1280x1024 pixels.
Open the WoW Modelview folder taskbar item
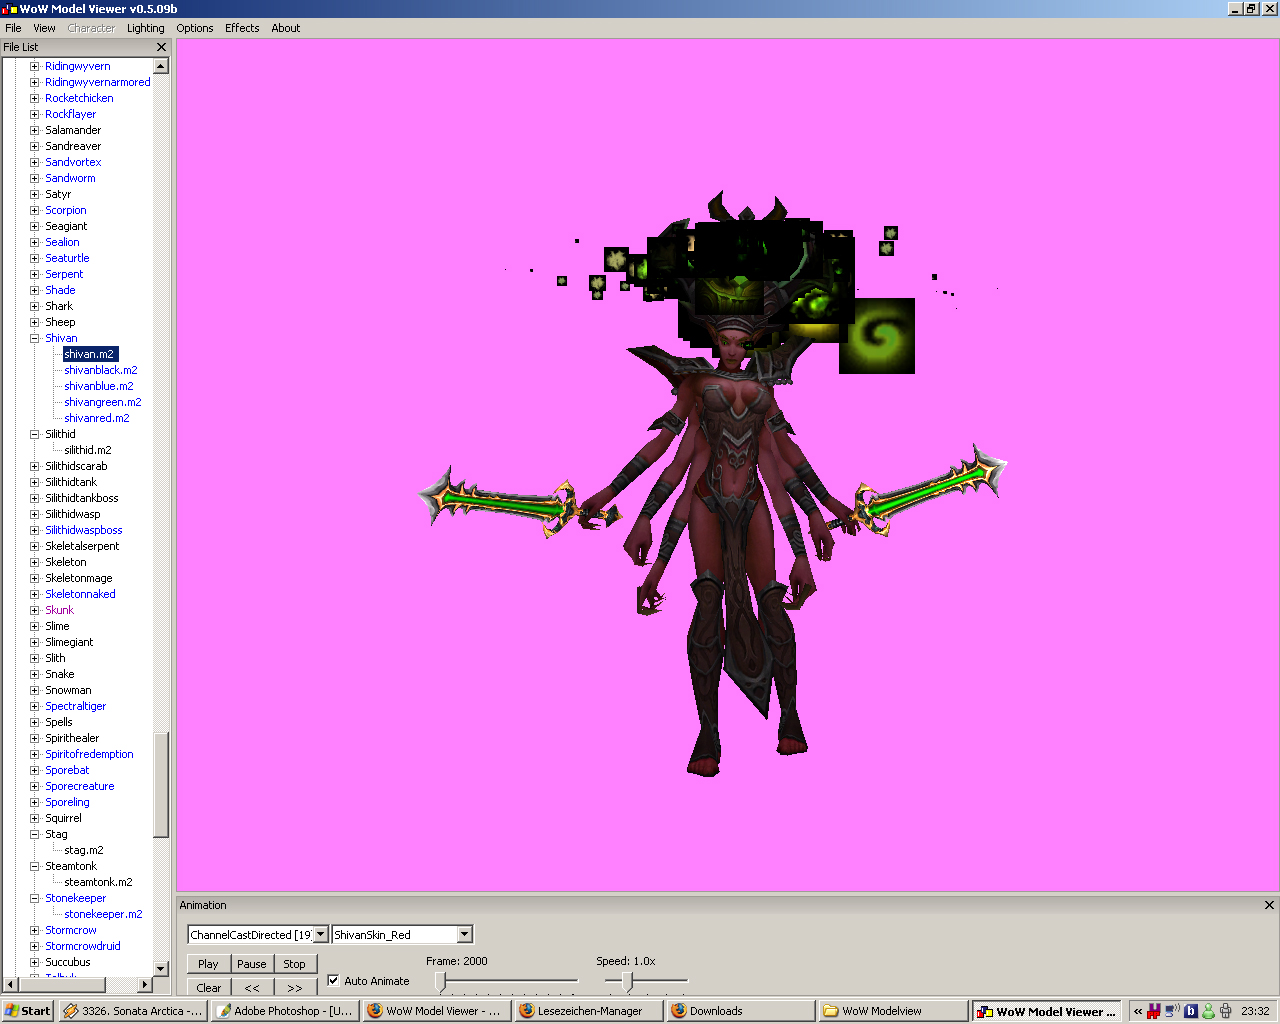click(892, 1011)
